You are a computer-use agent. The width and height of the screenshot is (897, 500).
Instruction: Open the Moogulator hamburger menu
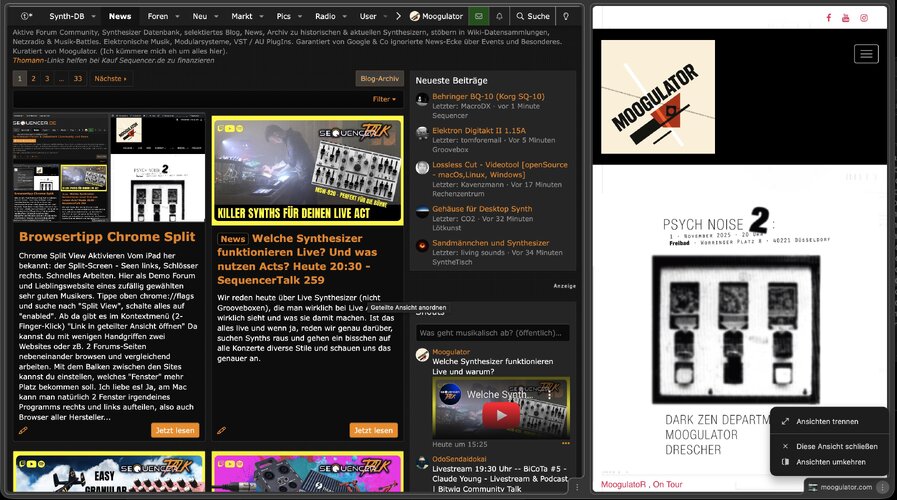(x=866, y=54)
